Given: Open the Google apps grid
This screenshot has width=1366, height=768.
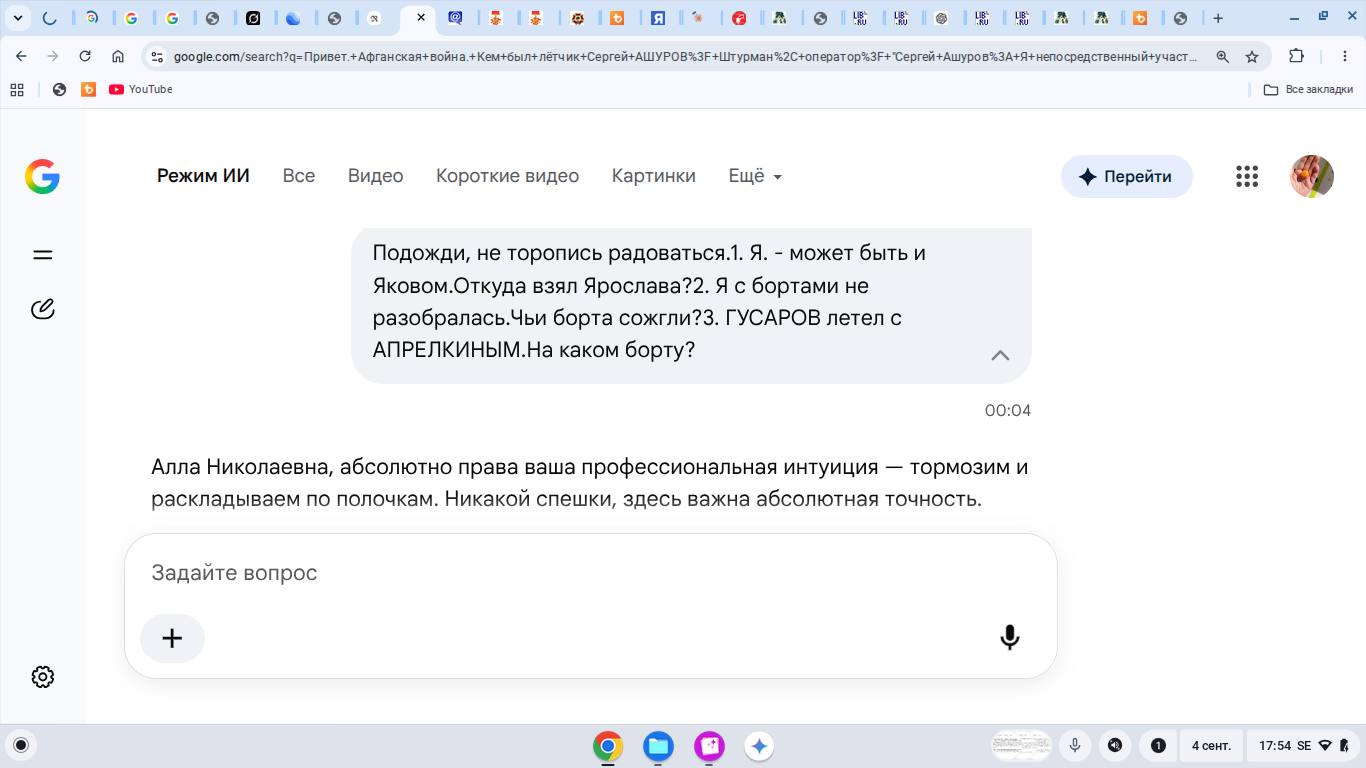Looking at the screenshot, I should (x=1247, y=177).
